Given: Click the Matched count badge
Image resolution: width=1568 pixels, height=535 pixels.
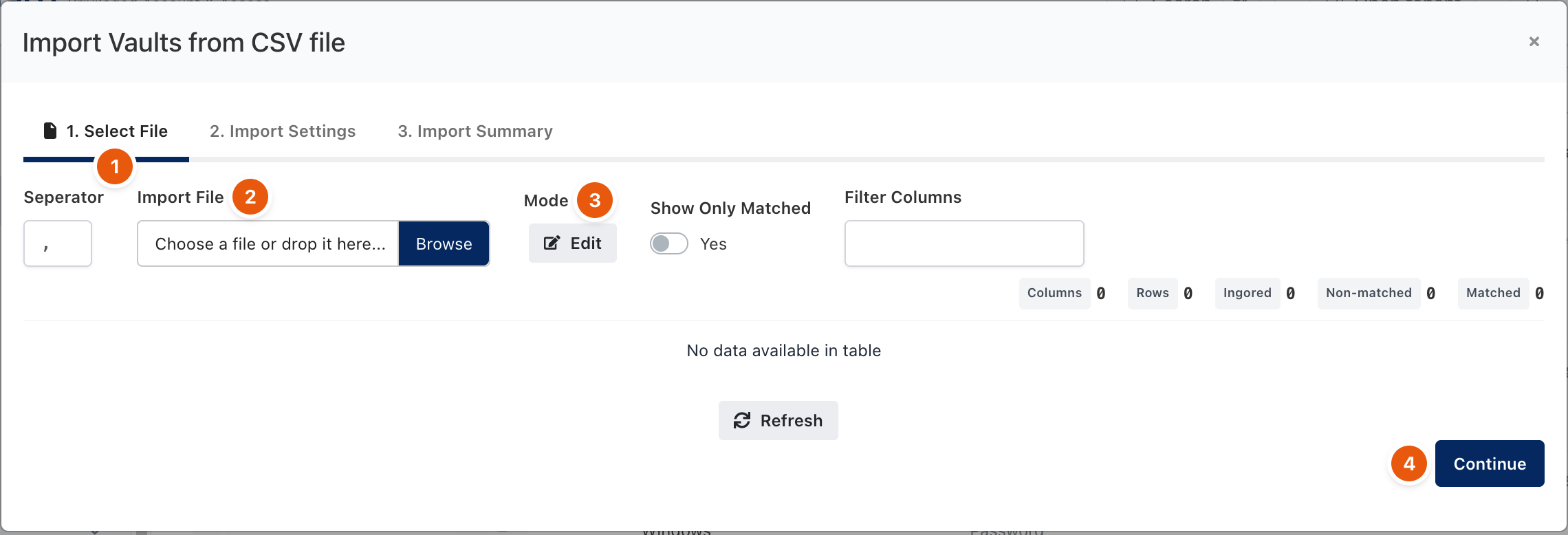Looking at the screenshot, I should 1493,293.
